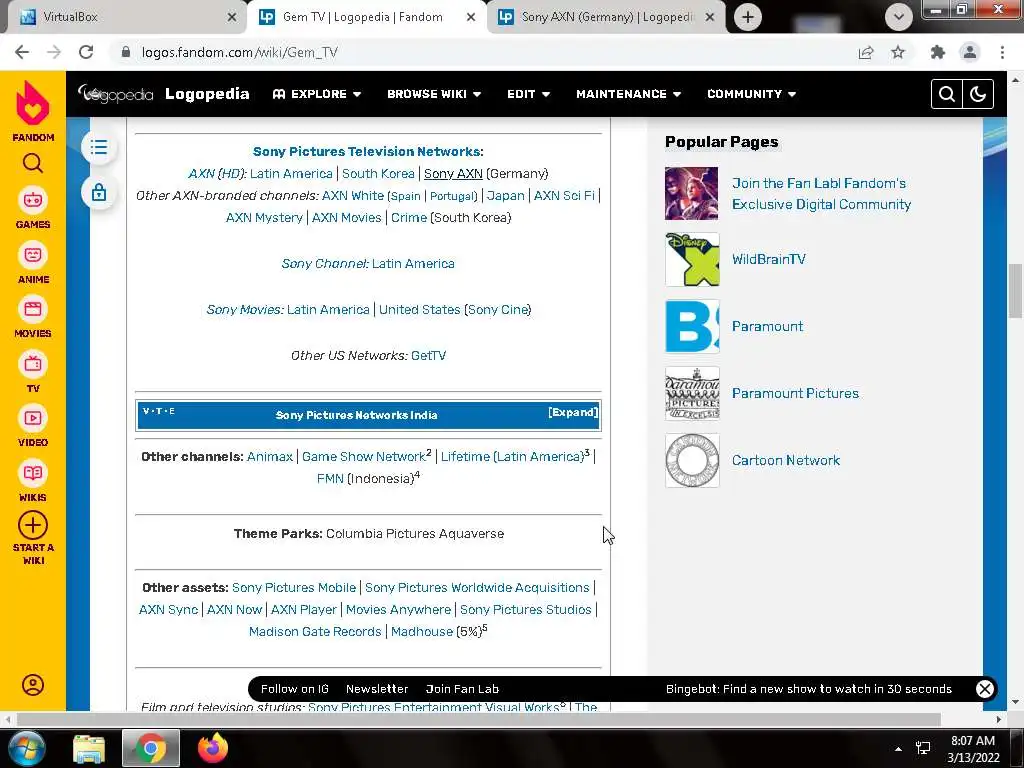Image resolution: width=1024 pixels, height=768 pixels.
Task: Open new browser tab
Action: (748, 17)
